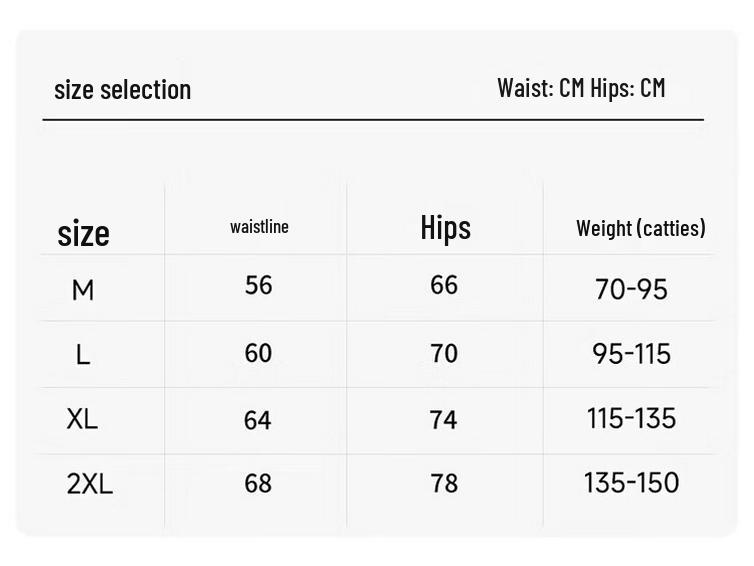Click the 135-150 weight range cell
This screenshot has width=754, height=566.
[631, 483]
